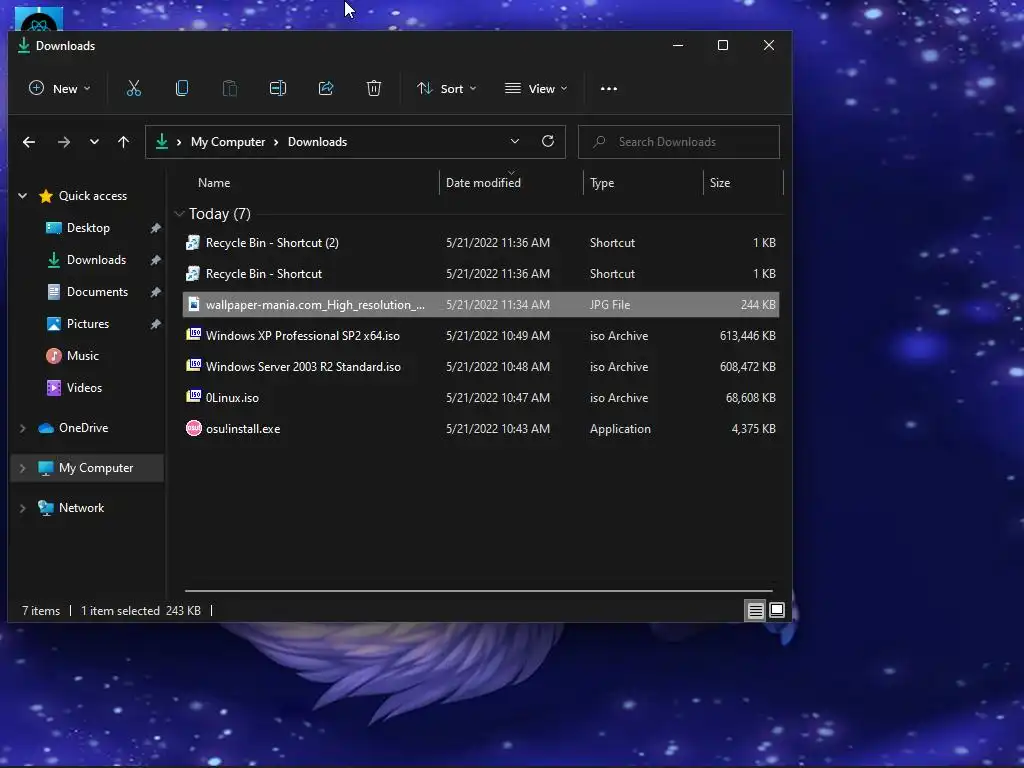
Task: Open the desktop app icon behind window
Action: pos(39,20)
